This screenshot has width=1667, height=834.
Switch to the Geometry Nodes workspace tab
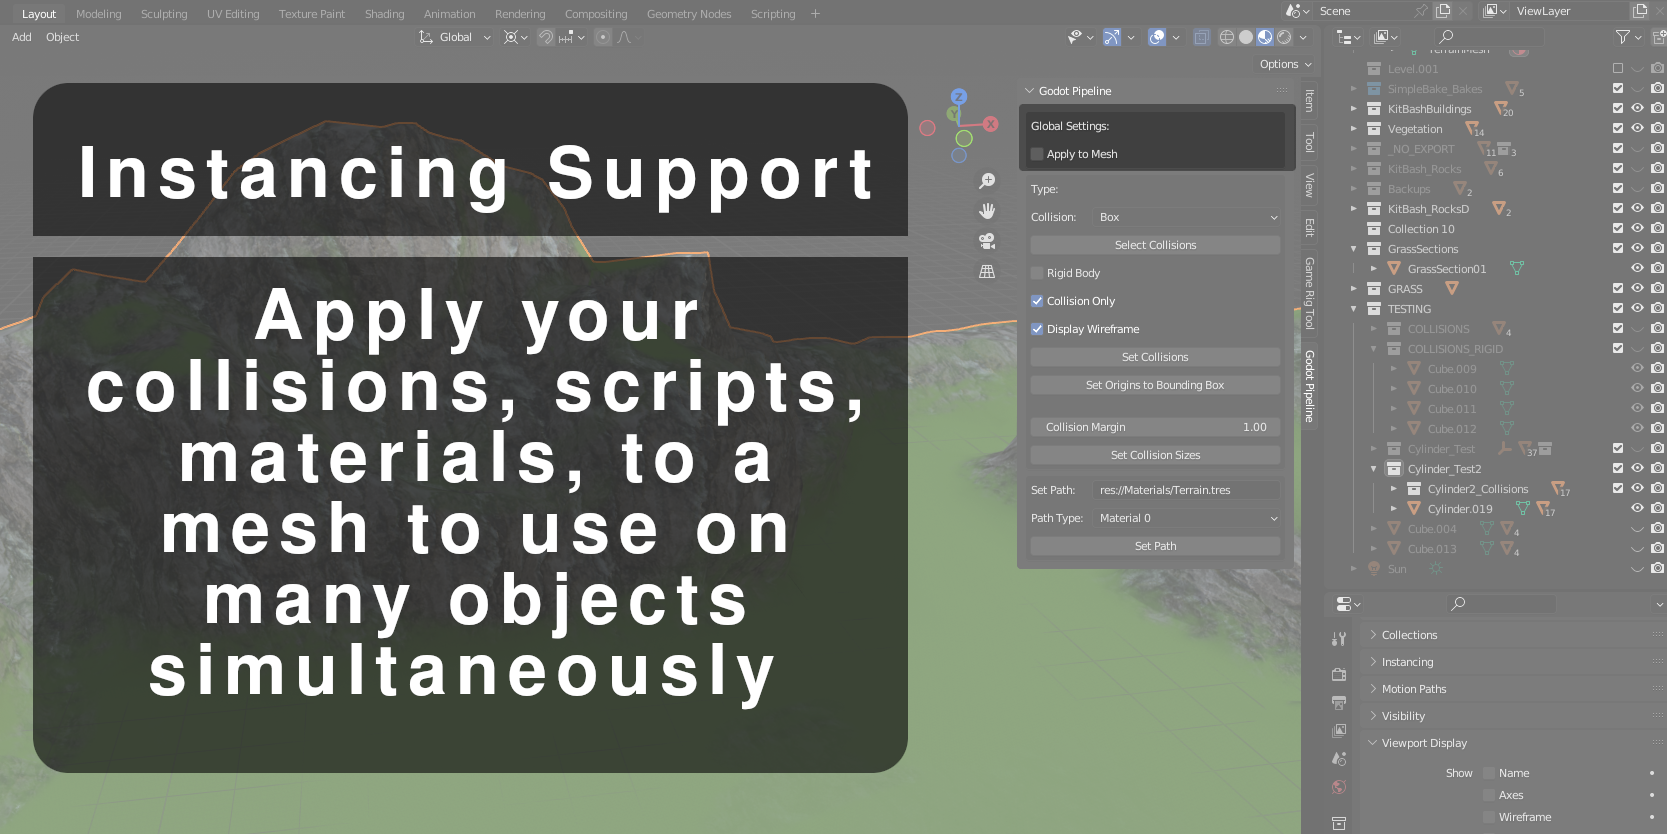tap(689, 14)
